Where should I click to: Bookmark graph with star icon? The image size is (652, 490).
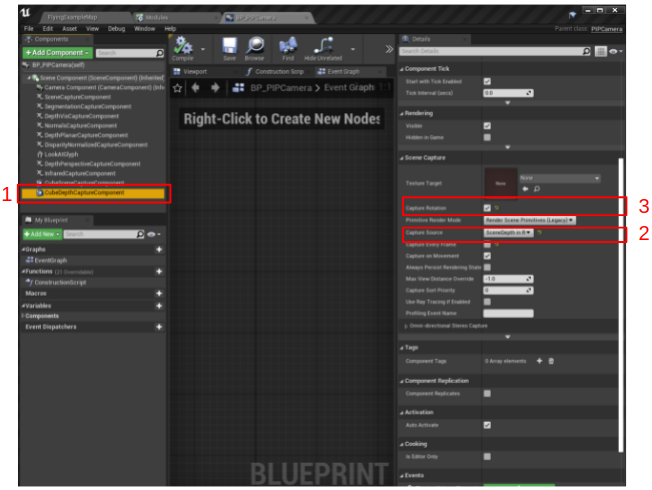click(x=178, y=88)
